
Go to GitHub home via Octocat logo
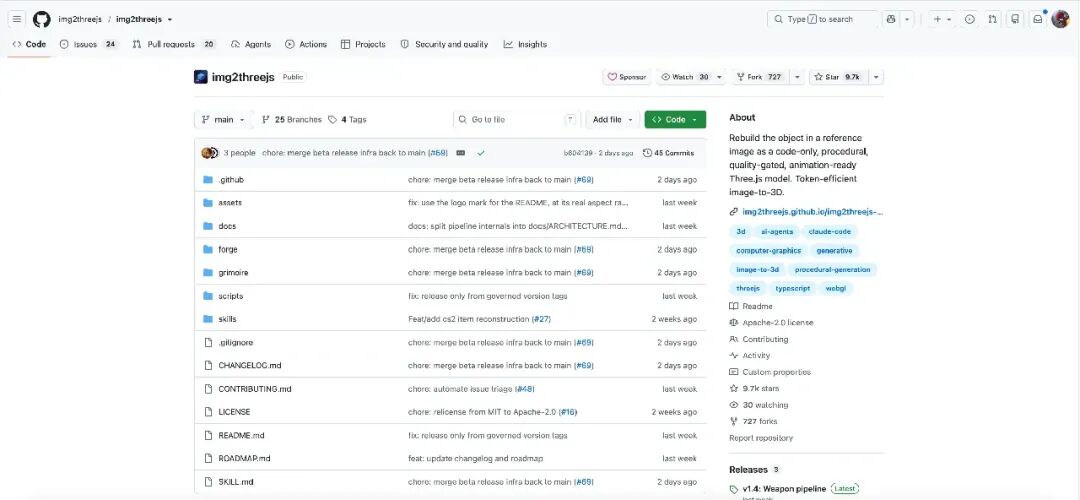click(41, 19)
